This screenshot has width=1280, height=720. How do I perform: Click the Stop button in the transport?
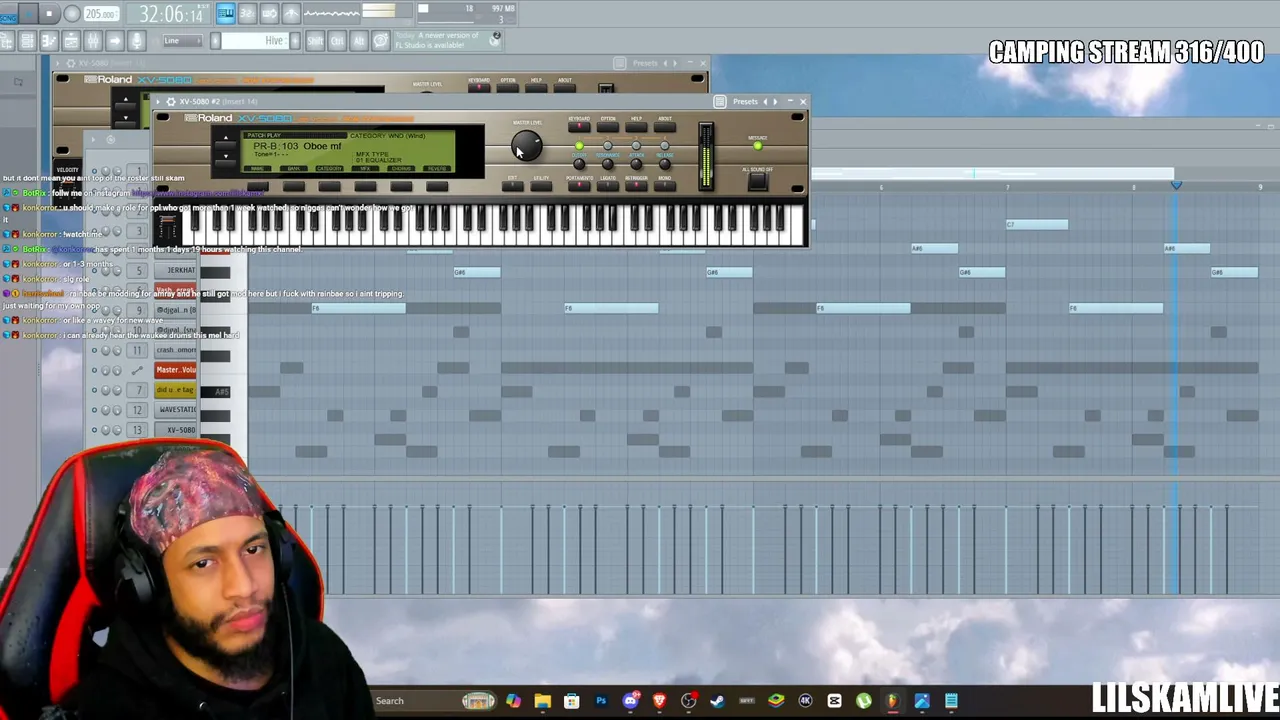[49, 14]
